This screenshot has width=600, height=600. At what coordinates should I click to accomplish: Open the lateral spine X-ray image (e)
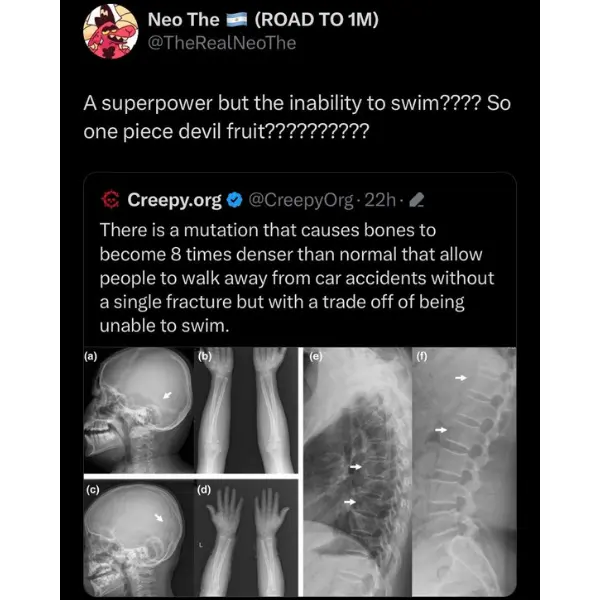click(354, 470)
